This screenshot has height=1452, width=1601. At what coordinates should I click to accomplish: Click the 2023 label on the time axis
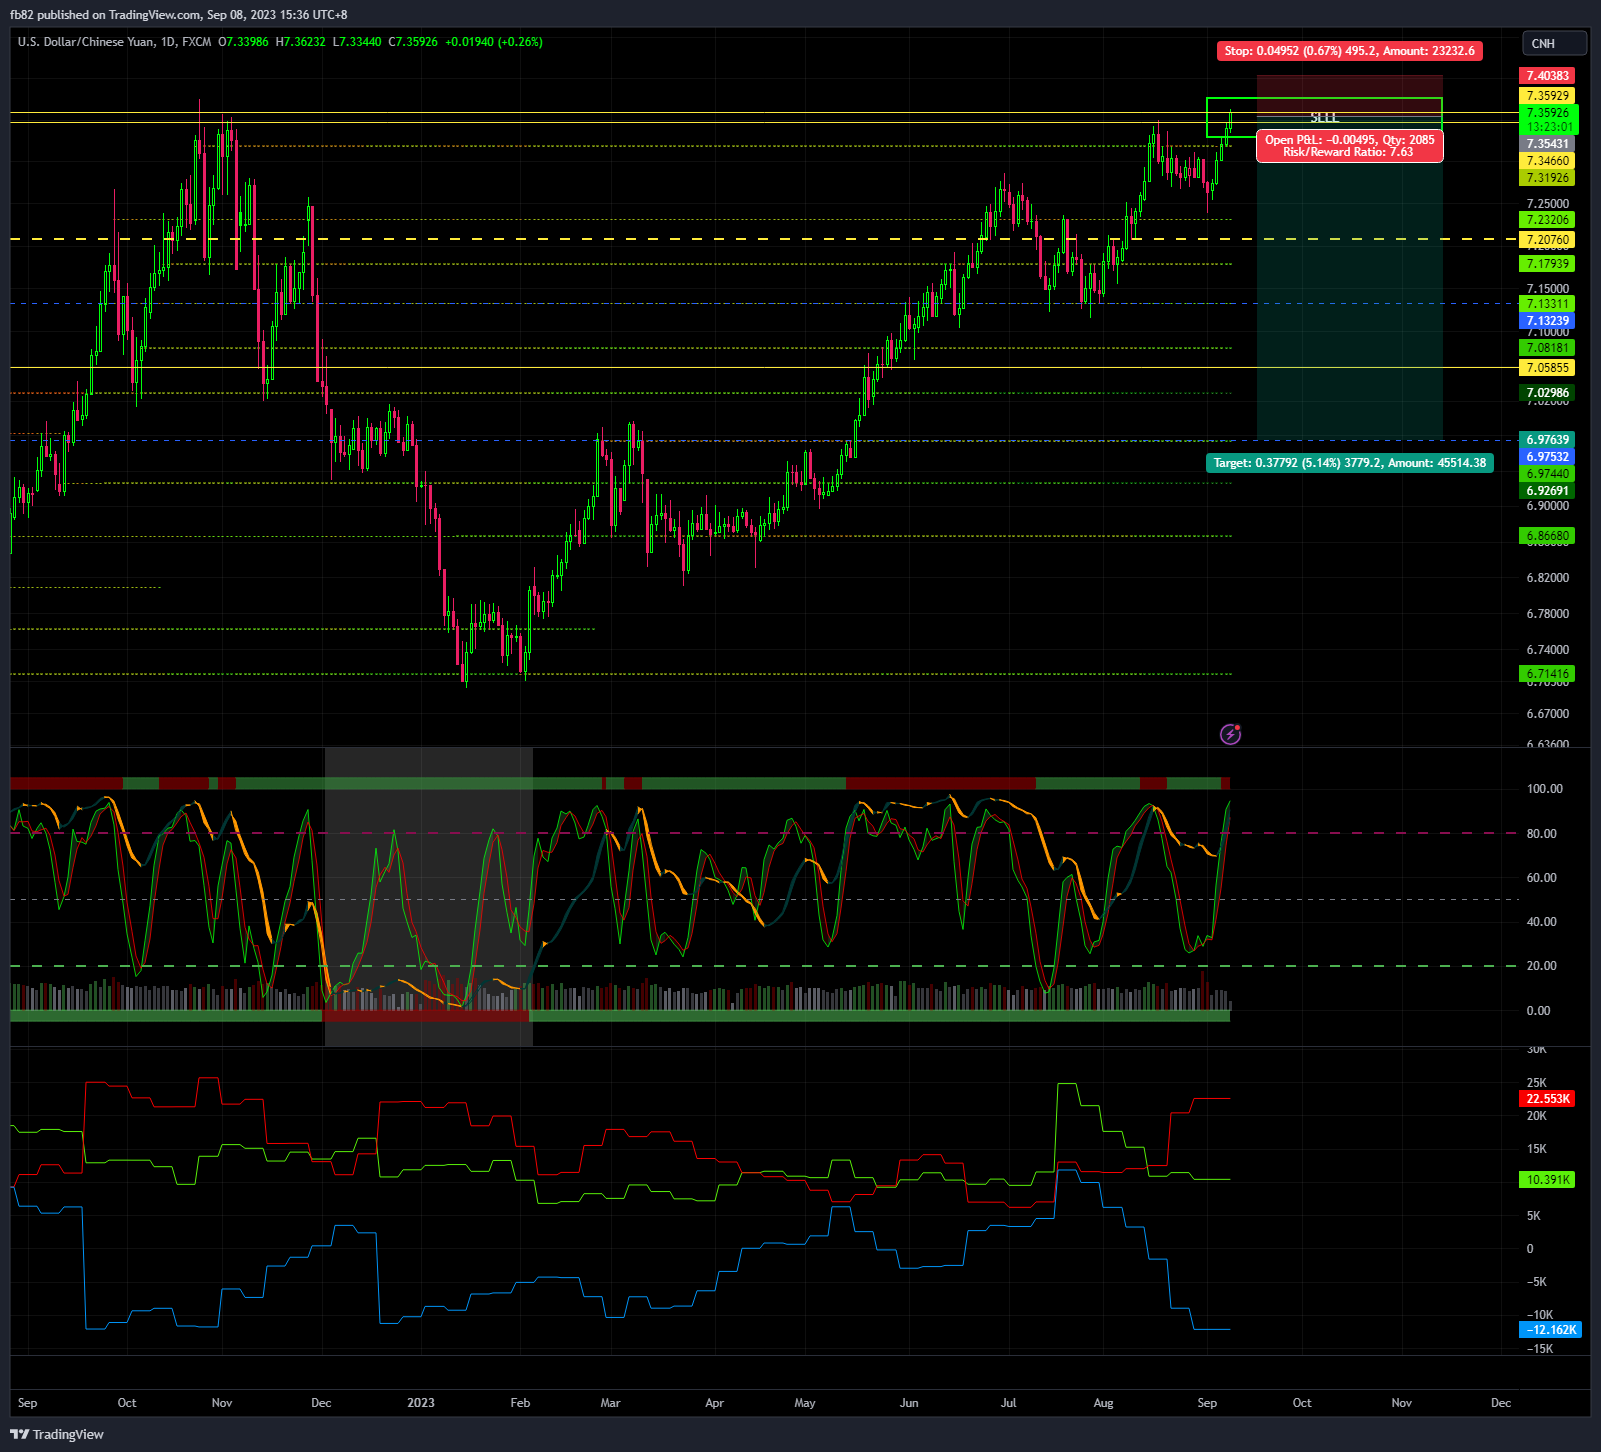click(421, 1403)
